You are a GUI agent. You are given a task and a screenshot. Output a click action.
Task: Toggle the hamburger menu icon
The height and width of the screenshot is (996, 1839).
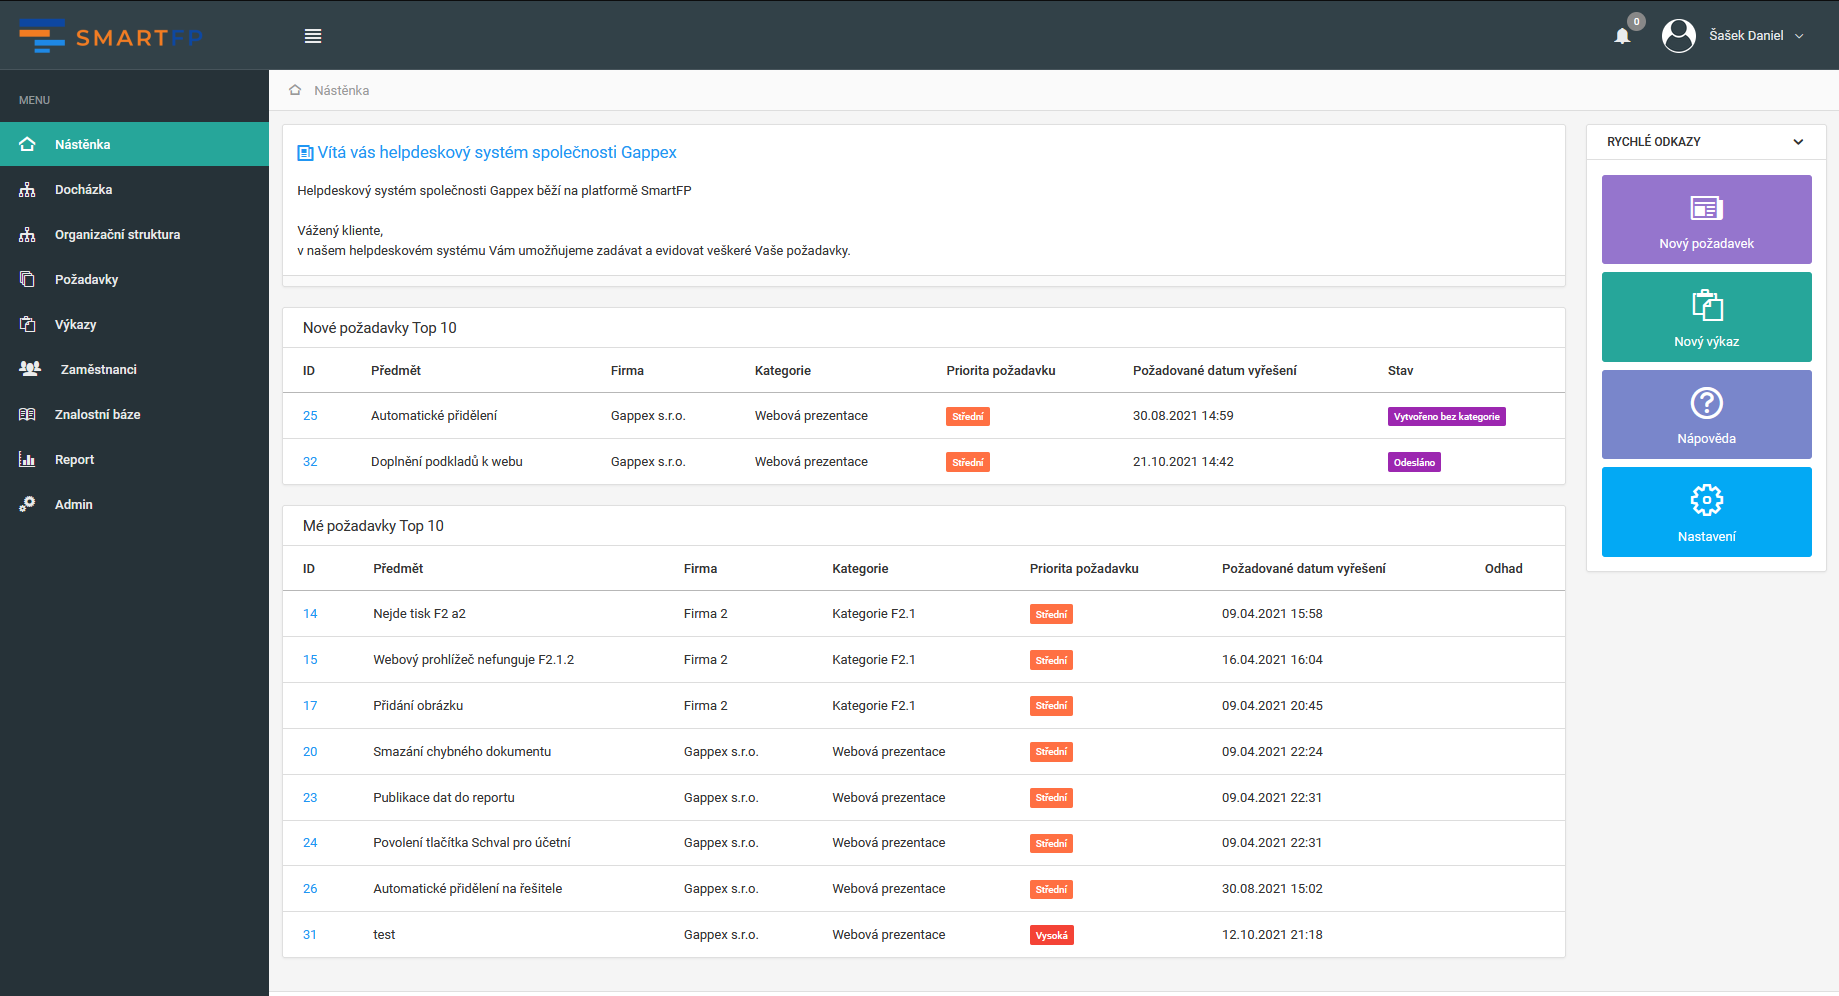click(x=313, y=36)
